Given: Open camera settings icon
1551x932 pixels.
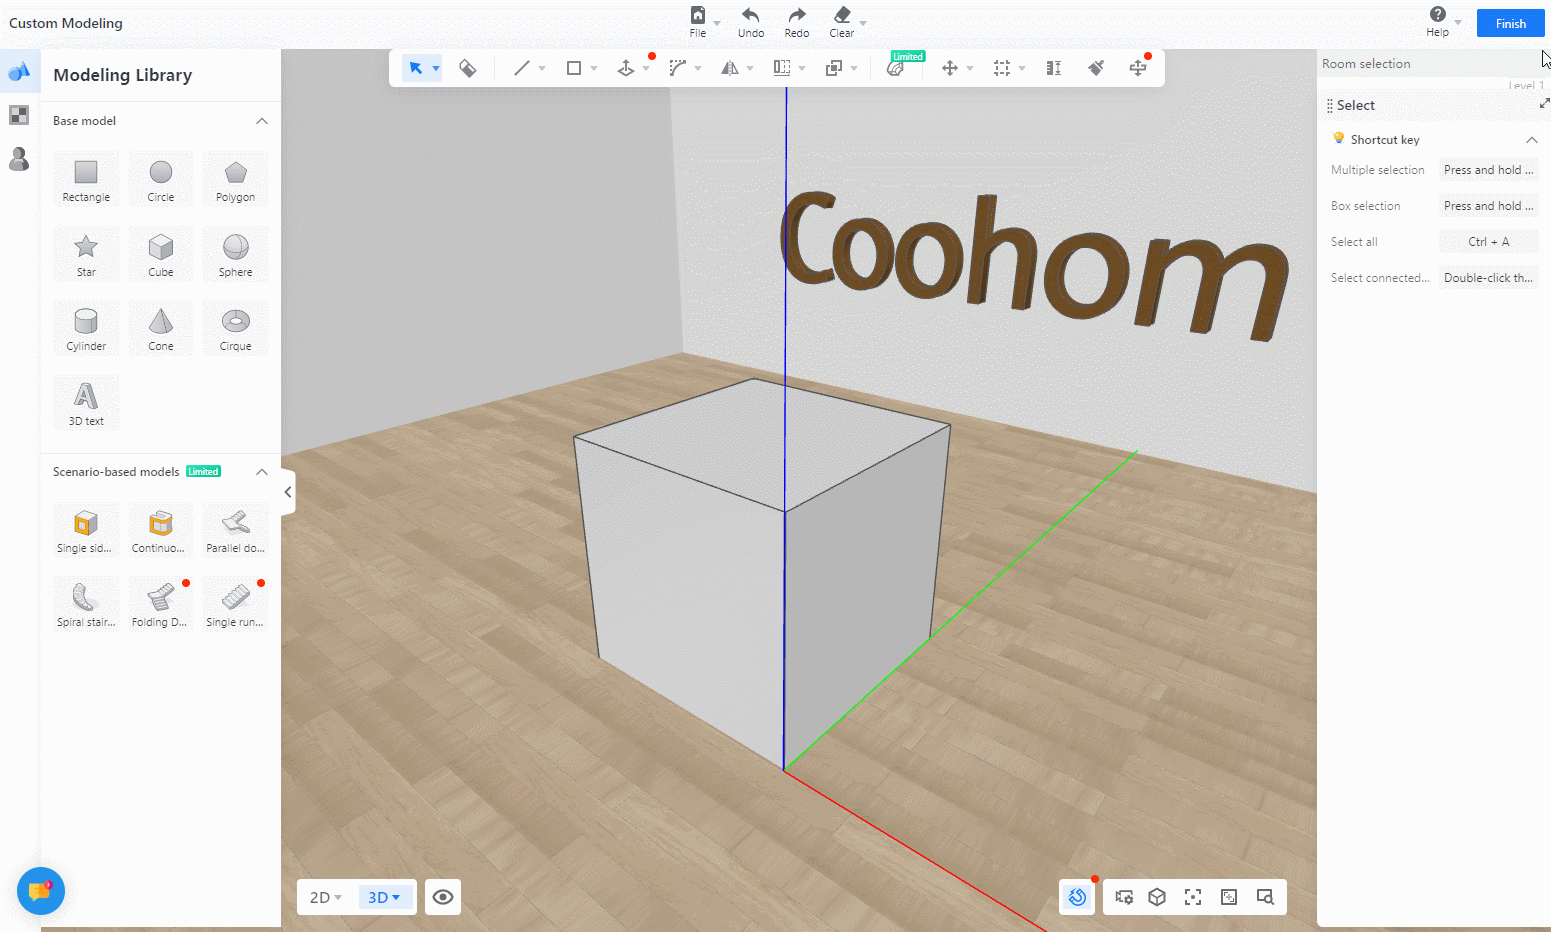Looking at the screenshot, I should pos(1124,897).
